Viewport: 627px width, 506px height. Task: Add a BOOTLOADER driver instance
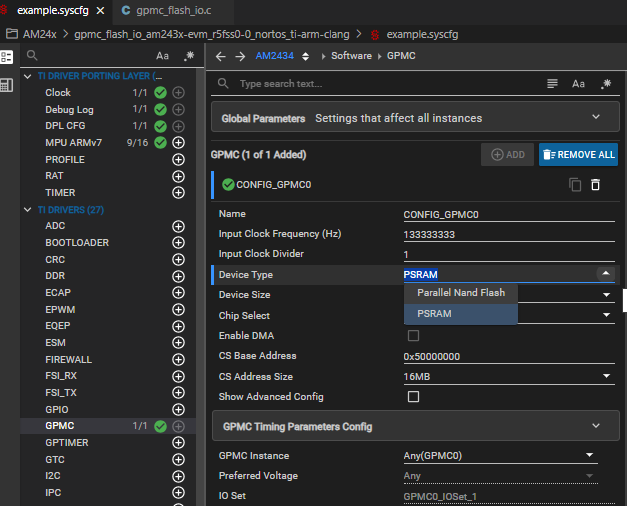178,243
